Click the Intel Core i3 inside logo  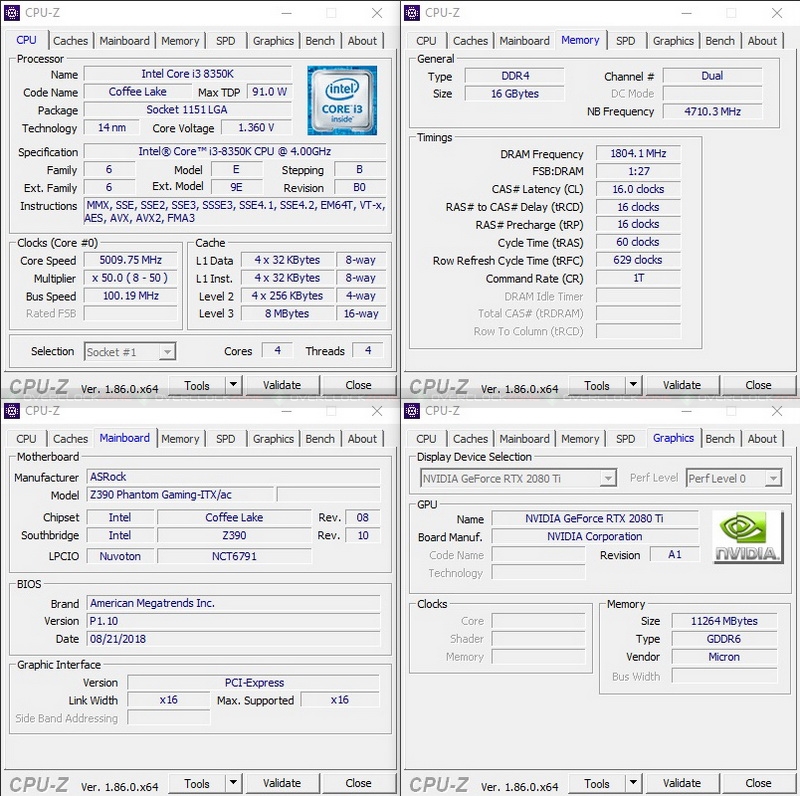[x=342, y=101]
